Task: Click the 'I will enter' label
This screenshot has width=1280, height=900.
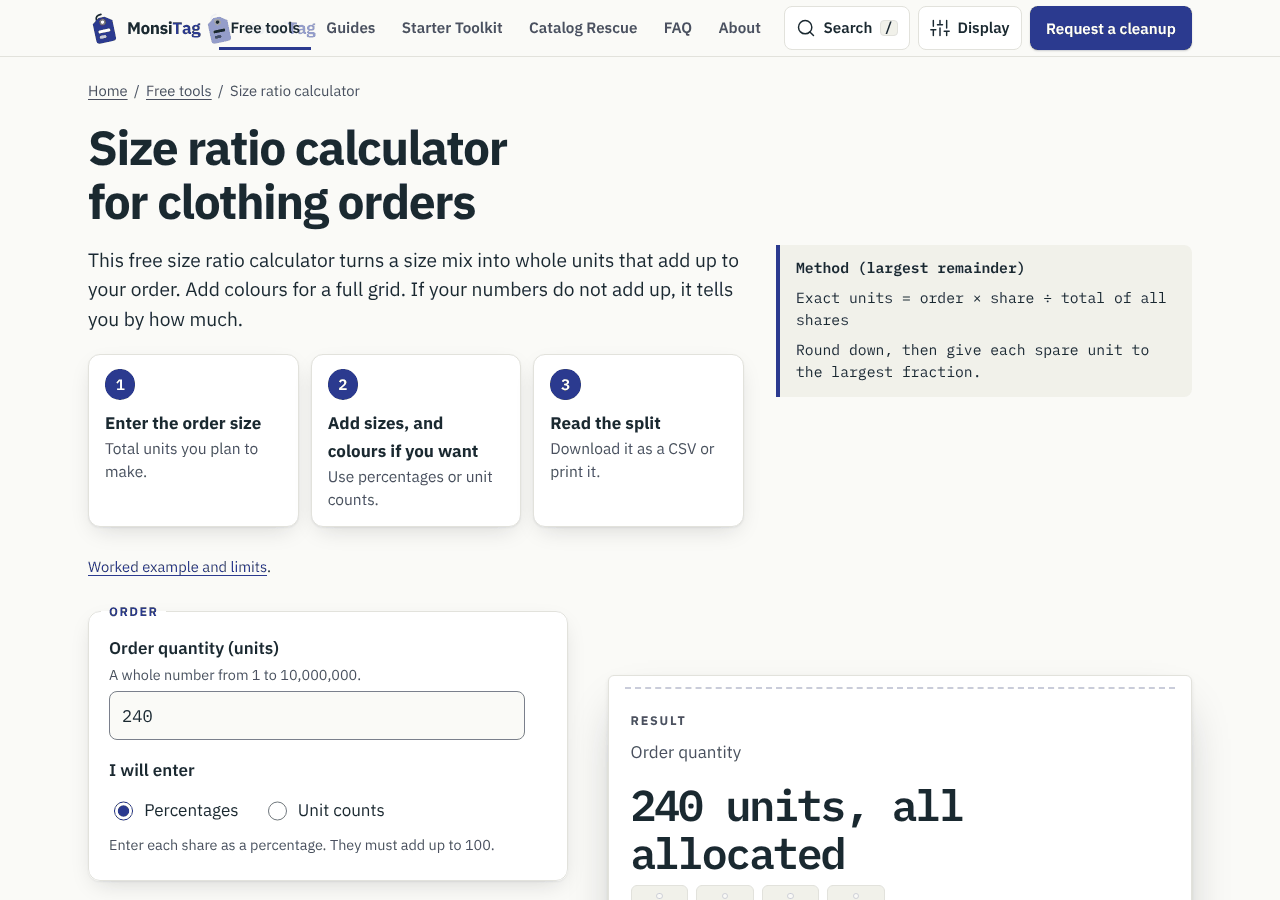Action: click(x=152, y=770)
